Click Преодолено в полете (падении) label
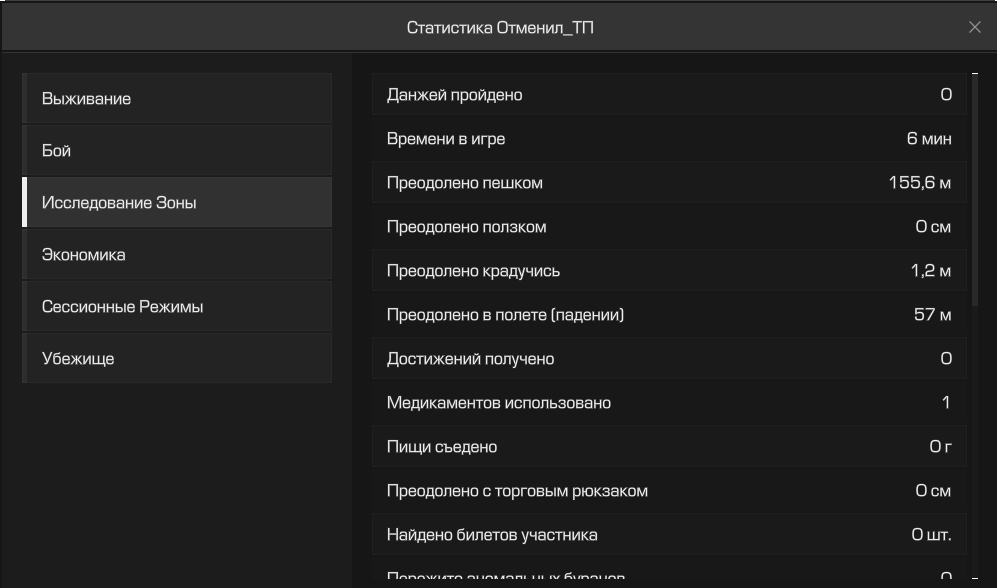Viewport: 997px width, 588px height. (x=505, y=315)
